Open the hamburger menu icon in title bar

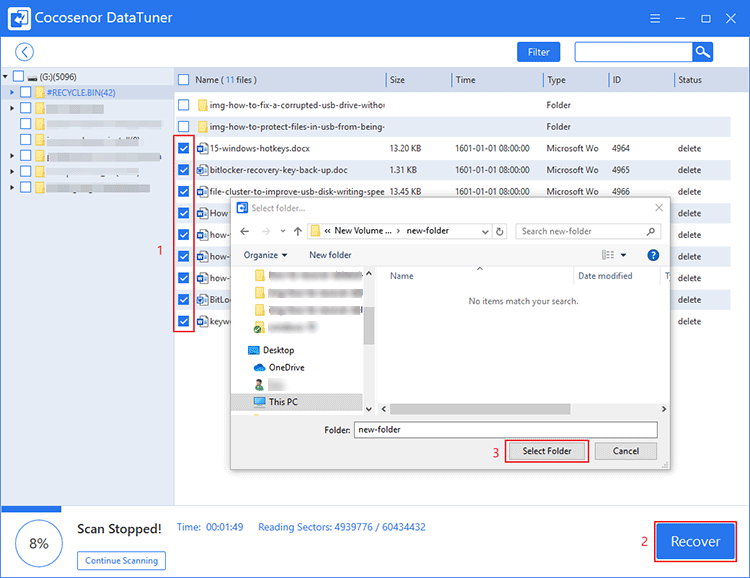655,18
